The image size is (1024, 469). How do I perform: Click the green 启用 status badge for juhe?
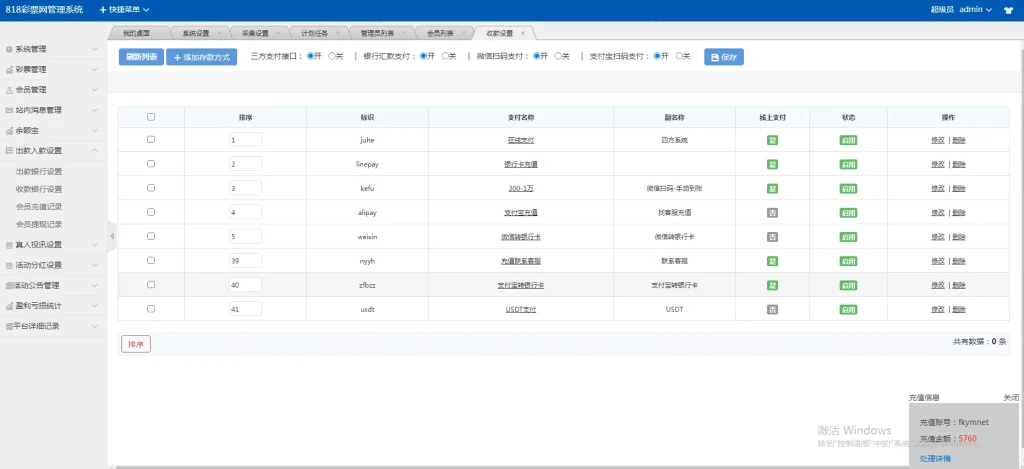tap(848, 139)
